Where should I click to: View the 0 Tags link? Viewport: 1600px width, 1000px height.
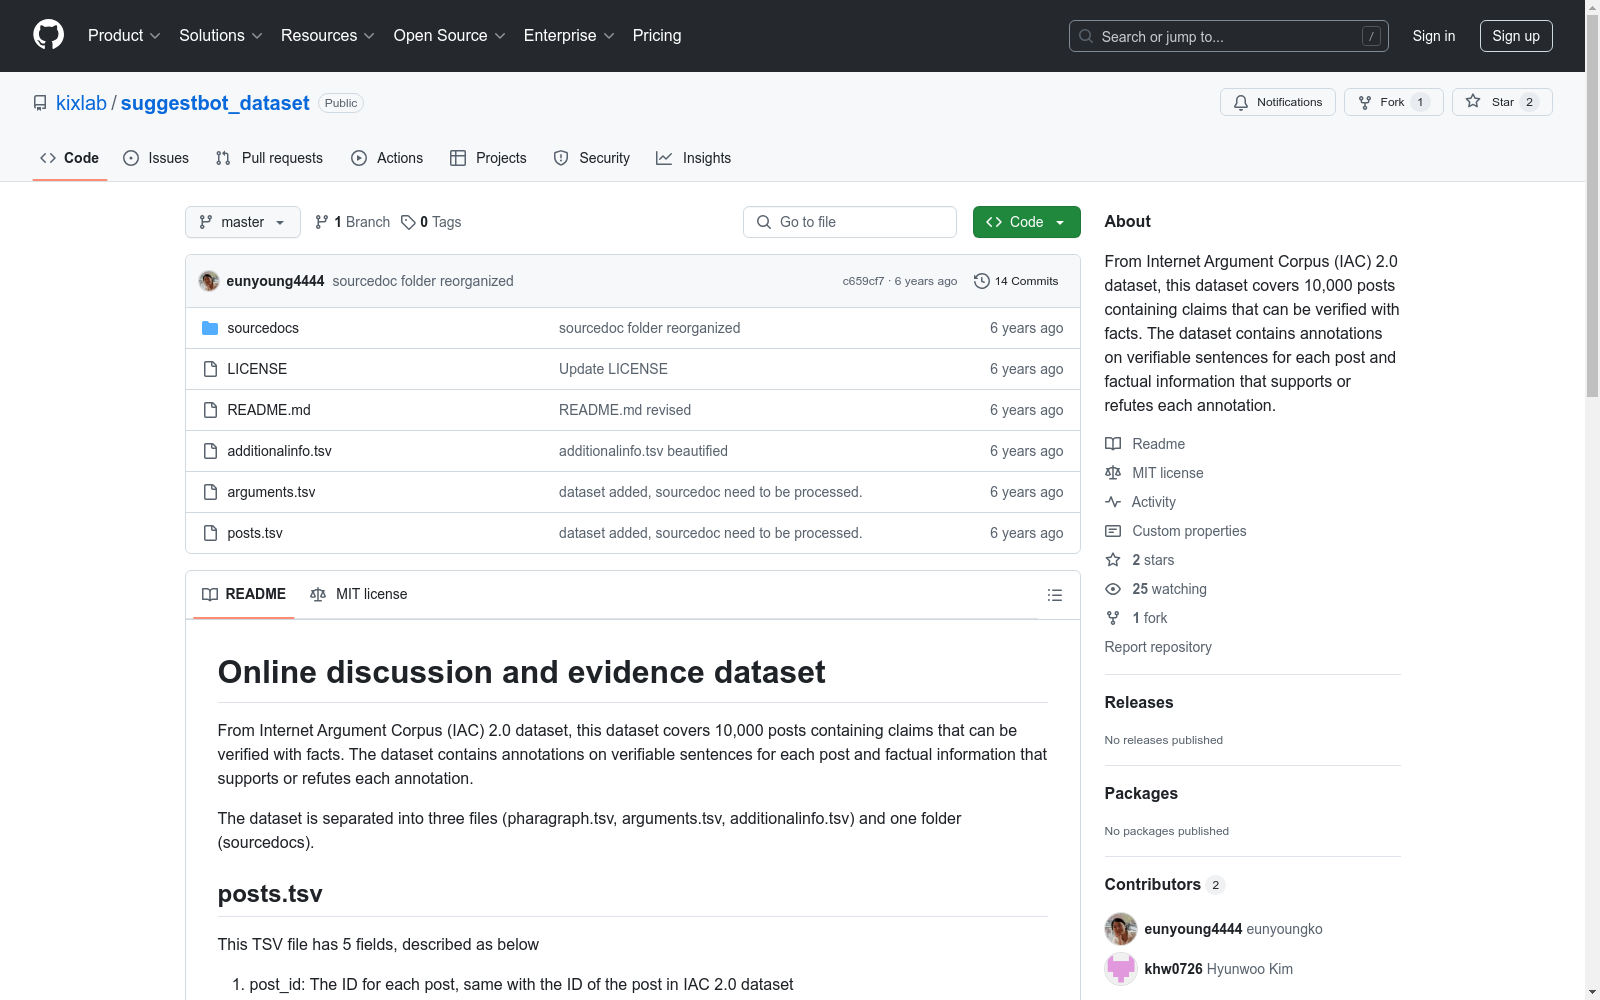(431, 222)
